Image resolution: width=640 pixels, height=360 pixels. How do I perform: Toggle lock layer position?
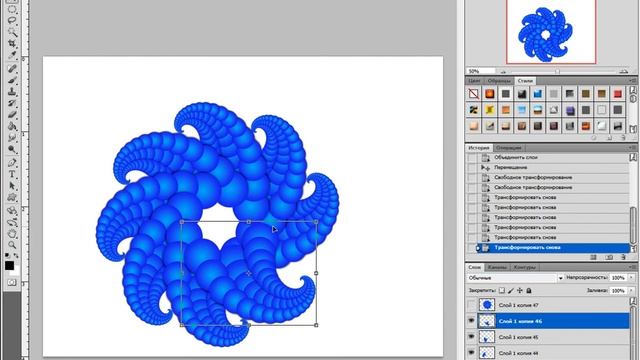coord(520,291)
